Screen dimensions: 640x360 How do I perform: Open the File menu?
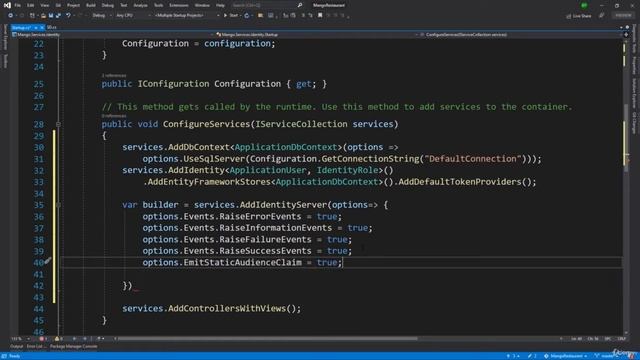pyautogui.click(x=18, y=5)
